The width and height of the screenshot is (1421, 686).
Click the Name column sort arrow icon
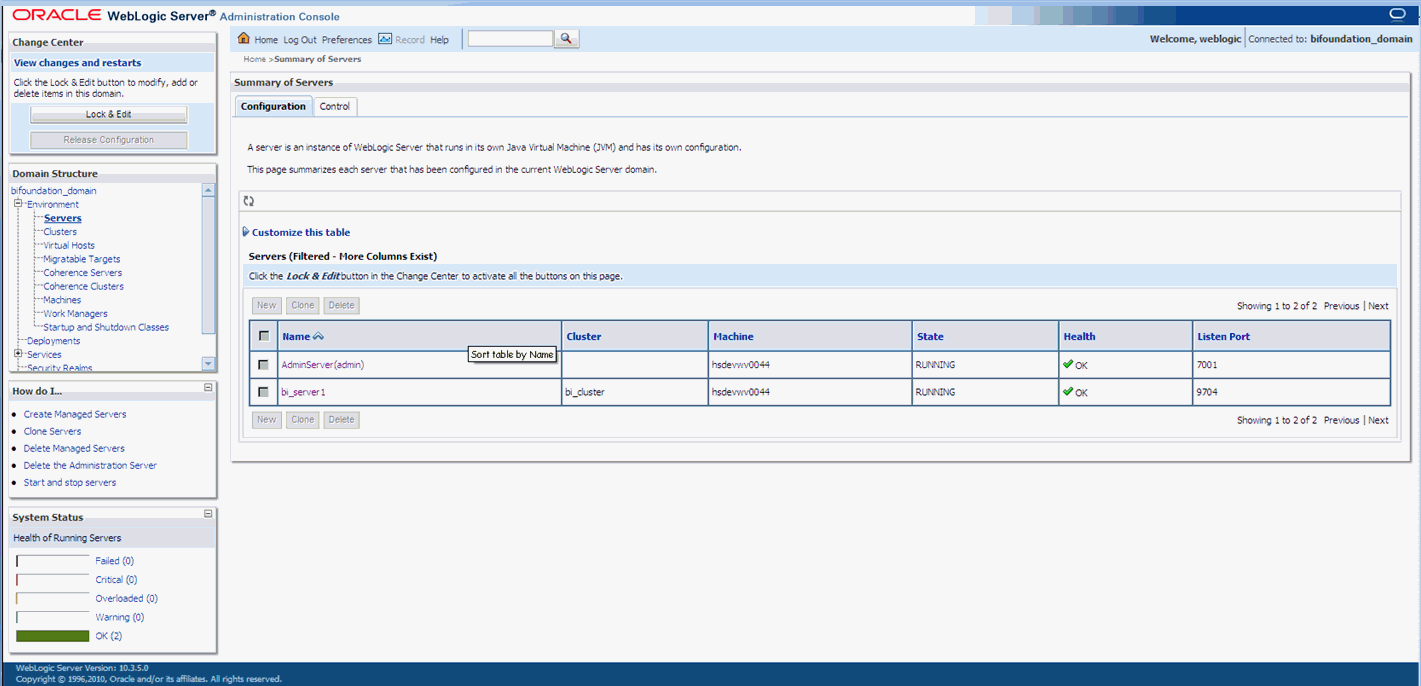319,337
